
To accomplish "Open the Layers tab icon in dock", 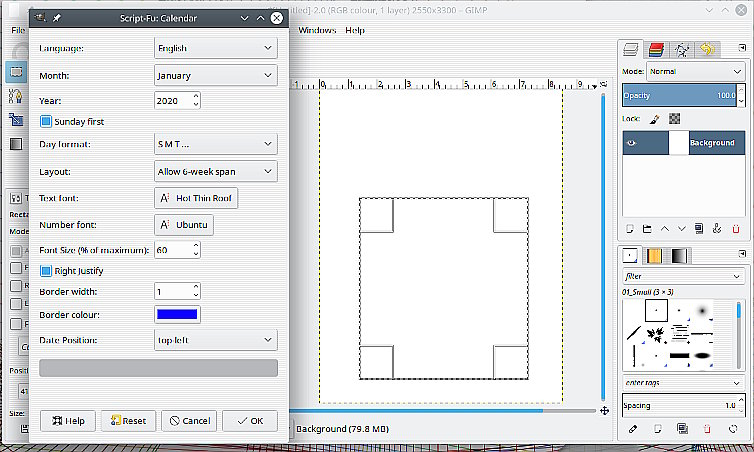I will tap(631, 49).
